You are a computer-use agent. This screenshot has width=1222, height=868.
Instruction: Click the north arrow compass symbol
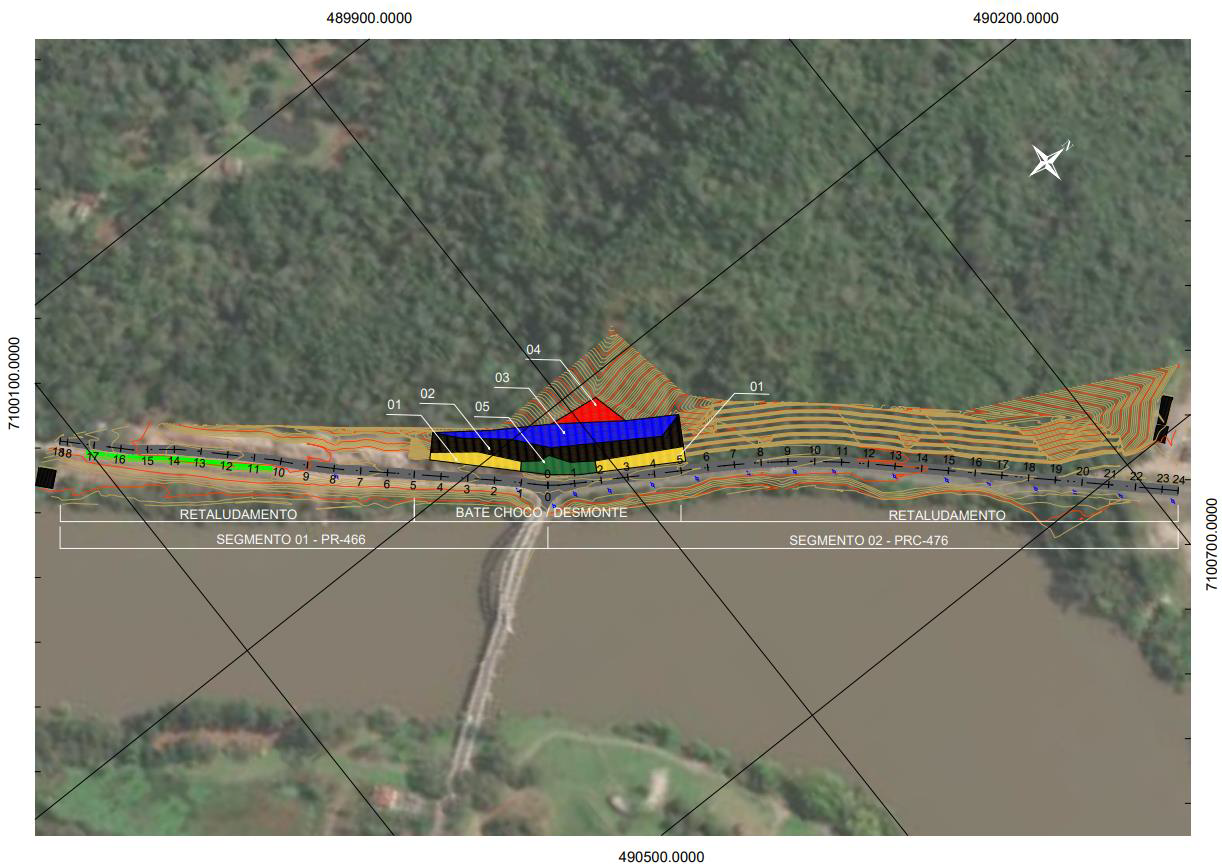1046,161
